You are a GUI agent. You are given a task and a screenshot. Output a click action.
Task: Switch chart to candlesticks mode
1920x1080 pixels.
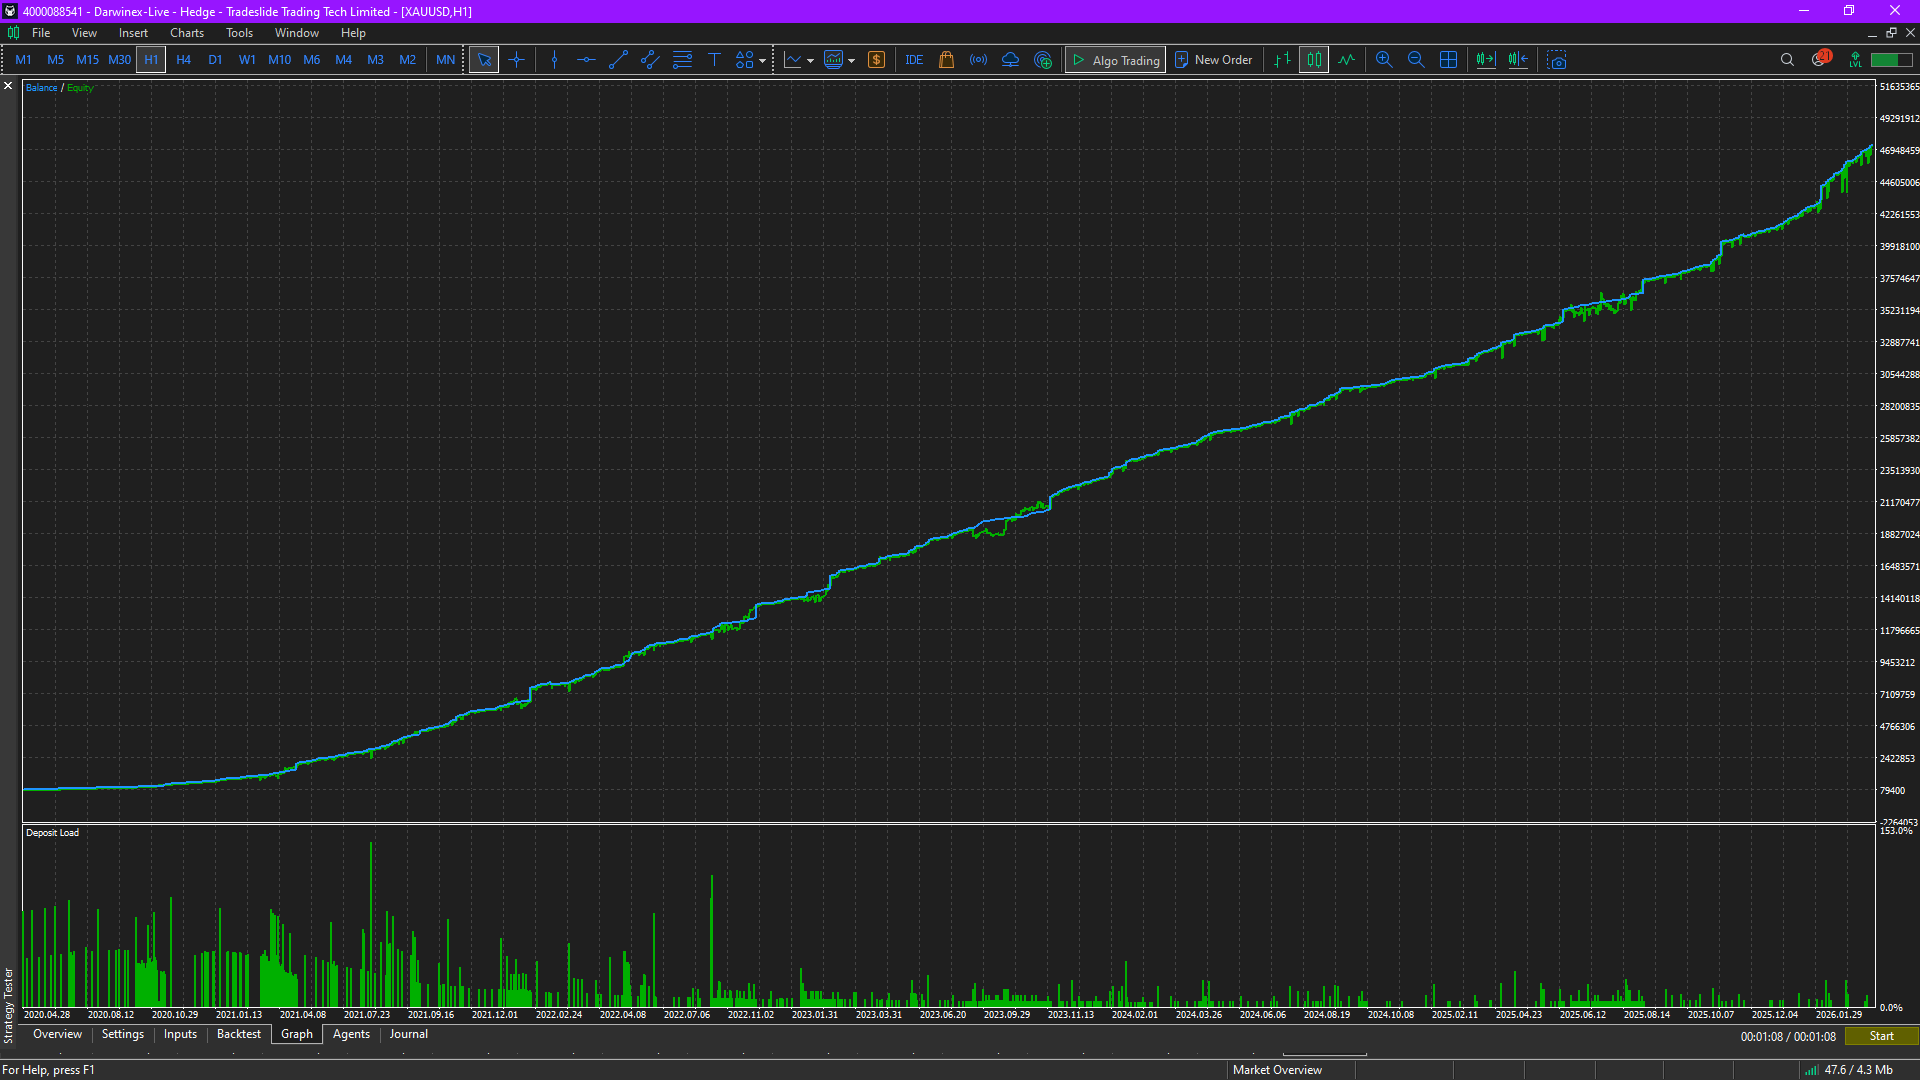[x=1314, y=60]
